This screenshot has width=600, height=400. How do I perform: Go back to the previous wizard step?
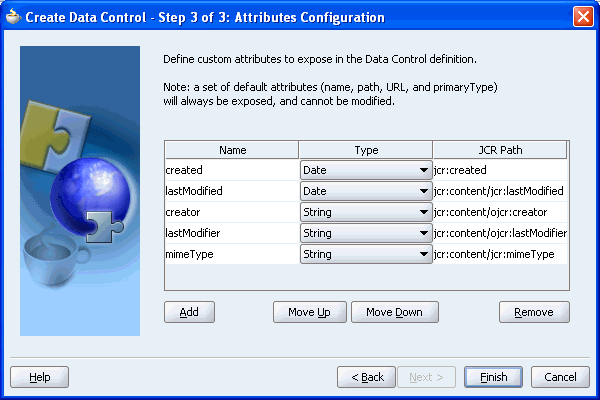point(366,377)
